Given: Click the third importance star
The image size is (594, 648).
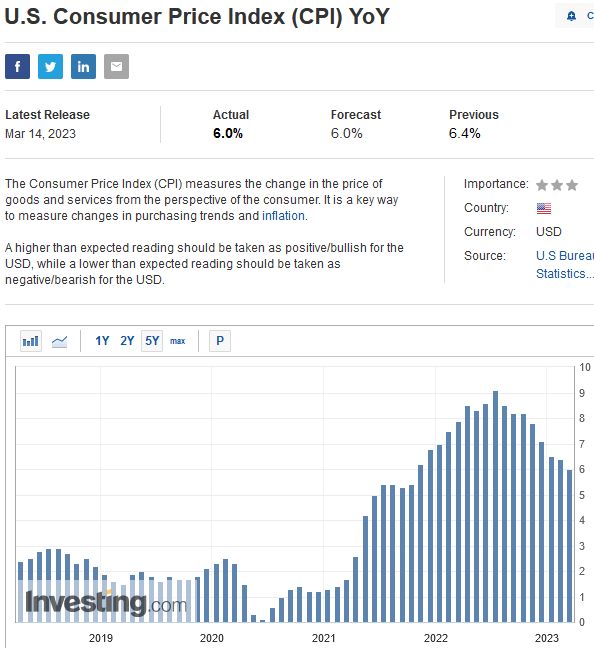Looking at the screenshot, I should pos(572,185).
